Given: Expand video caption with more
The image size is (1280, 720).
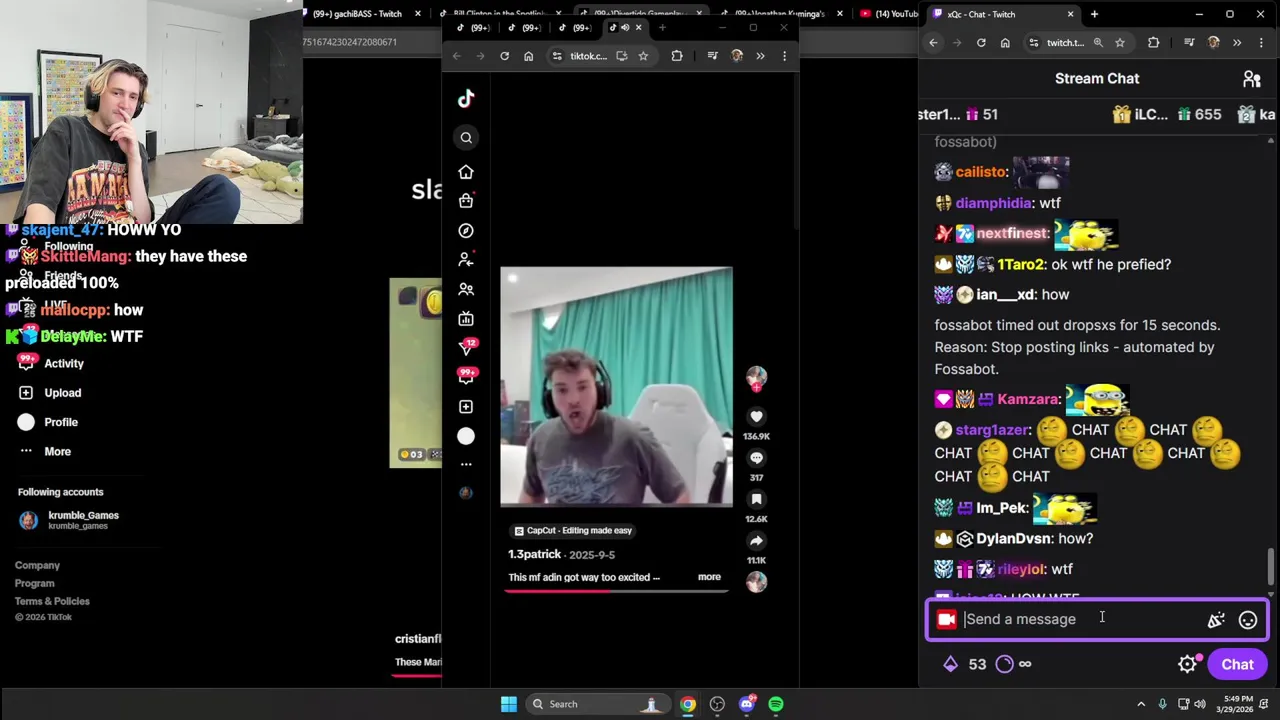Looking at the screenshot, I should pyautogui.click(x=709, y=577).
